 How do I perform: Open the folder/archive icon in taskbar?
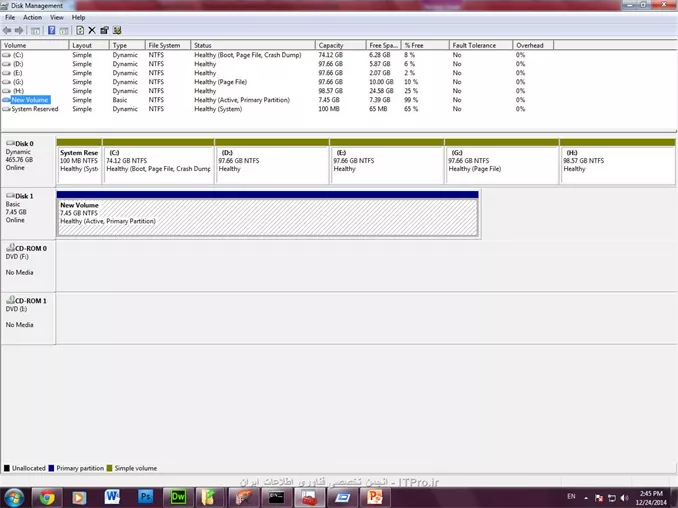click(x=209, y=497)
